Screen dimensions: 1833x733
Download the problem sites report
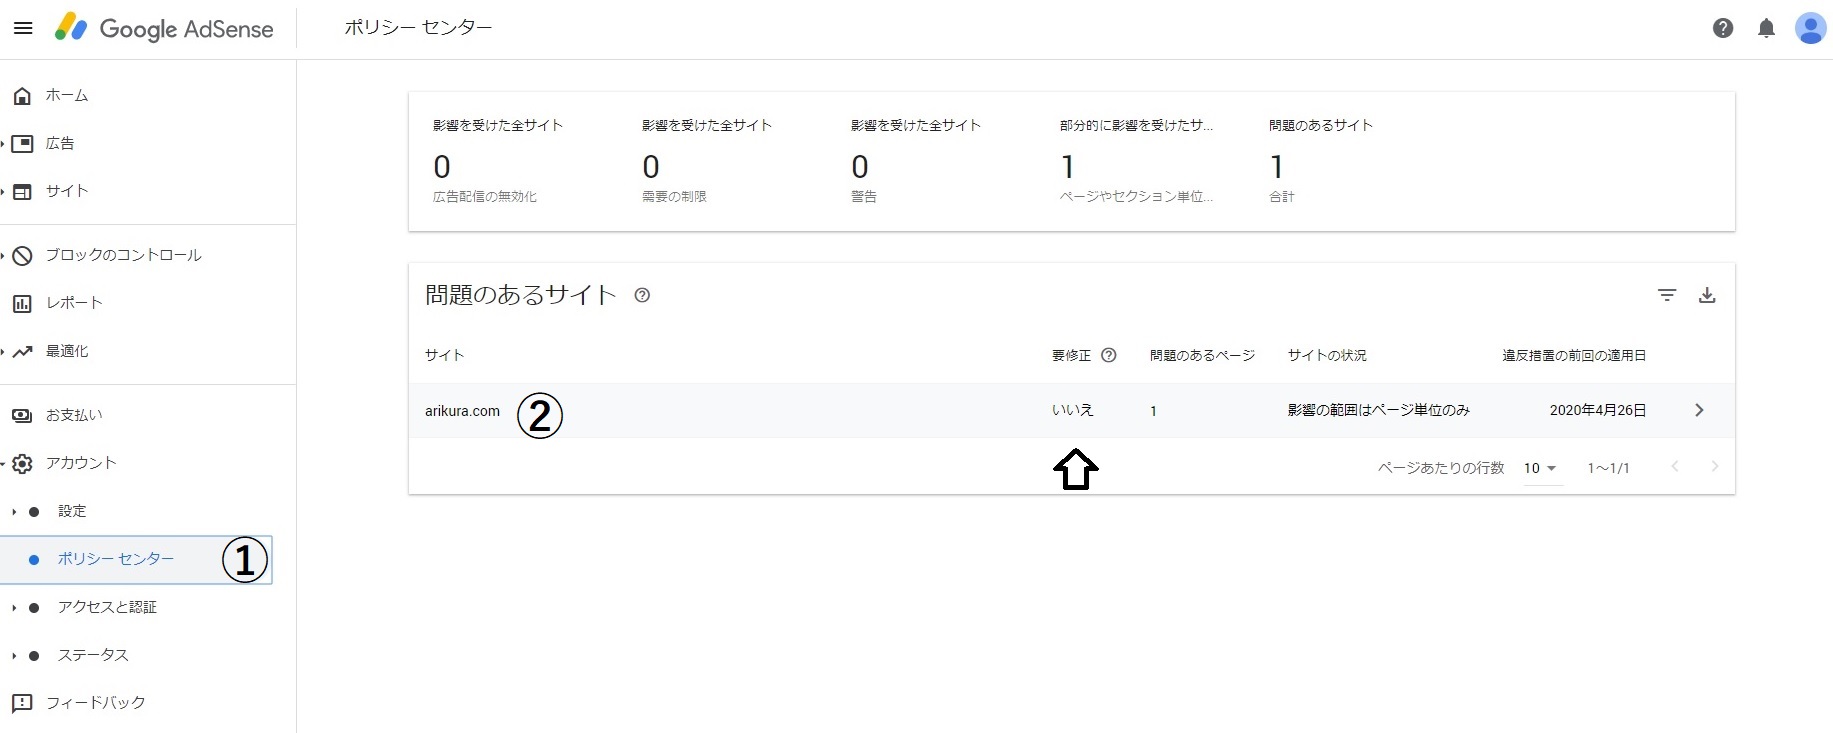click(x=1707, y=295)
